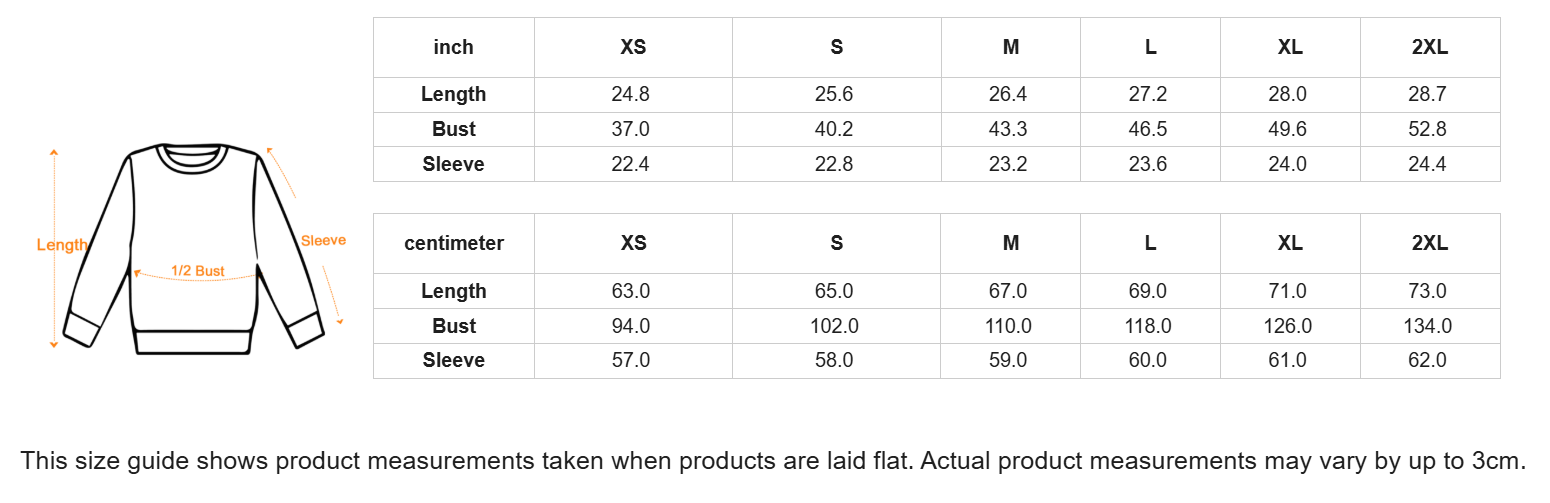Click the Bust row label in inch table
1550x503 pixels.
[x=453, y=129]
